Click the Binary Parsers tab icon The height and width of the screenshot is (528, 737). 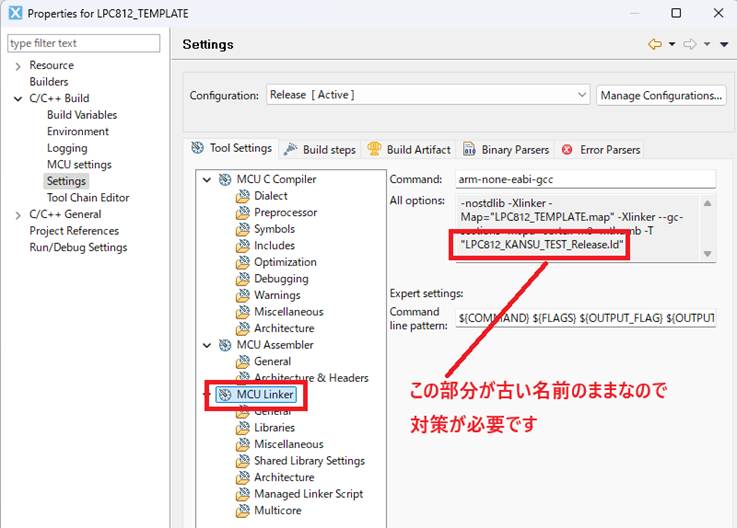pos(469,149)
